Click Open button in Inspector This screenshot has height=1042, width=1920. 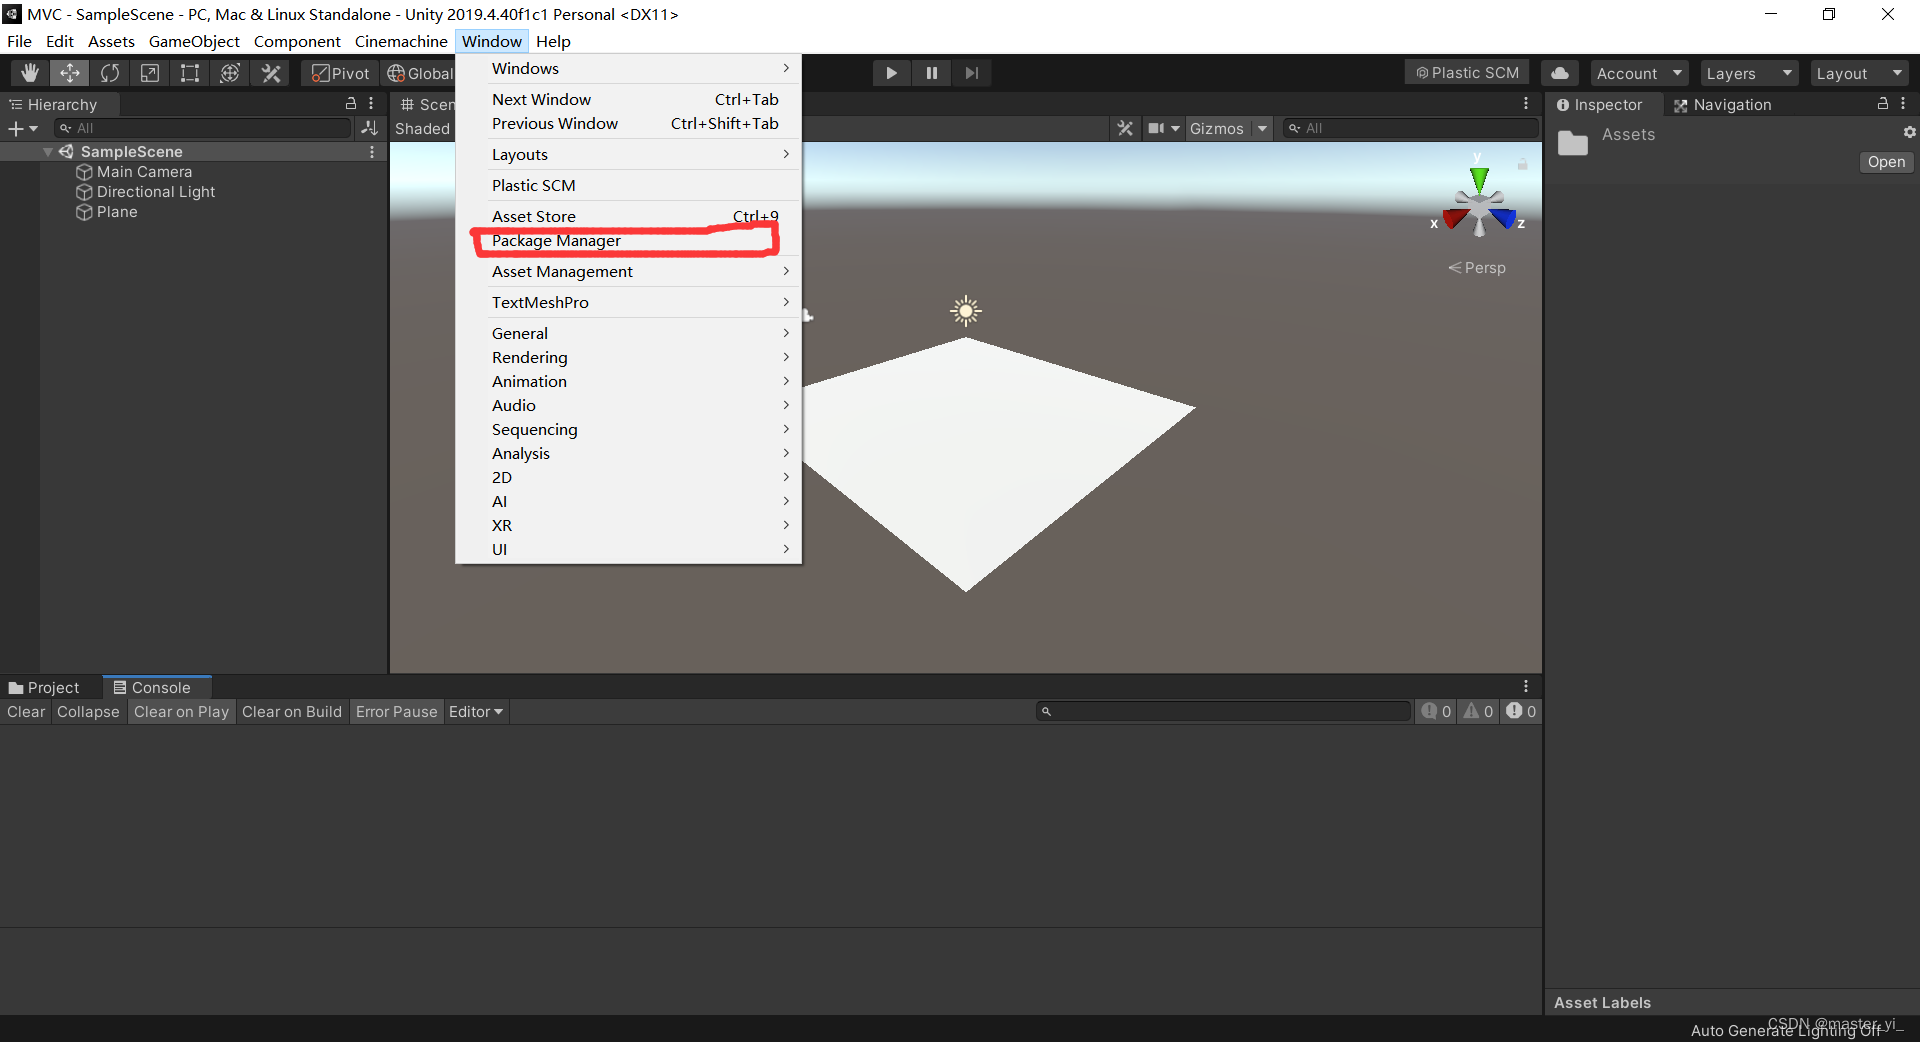coord(1886,162)
